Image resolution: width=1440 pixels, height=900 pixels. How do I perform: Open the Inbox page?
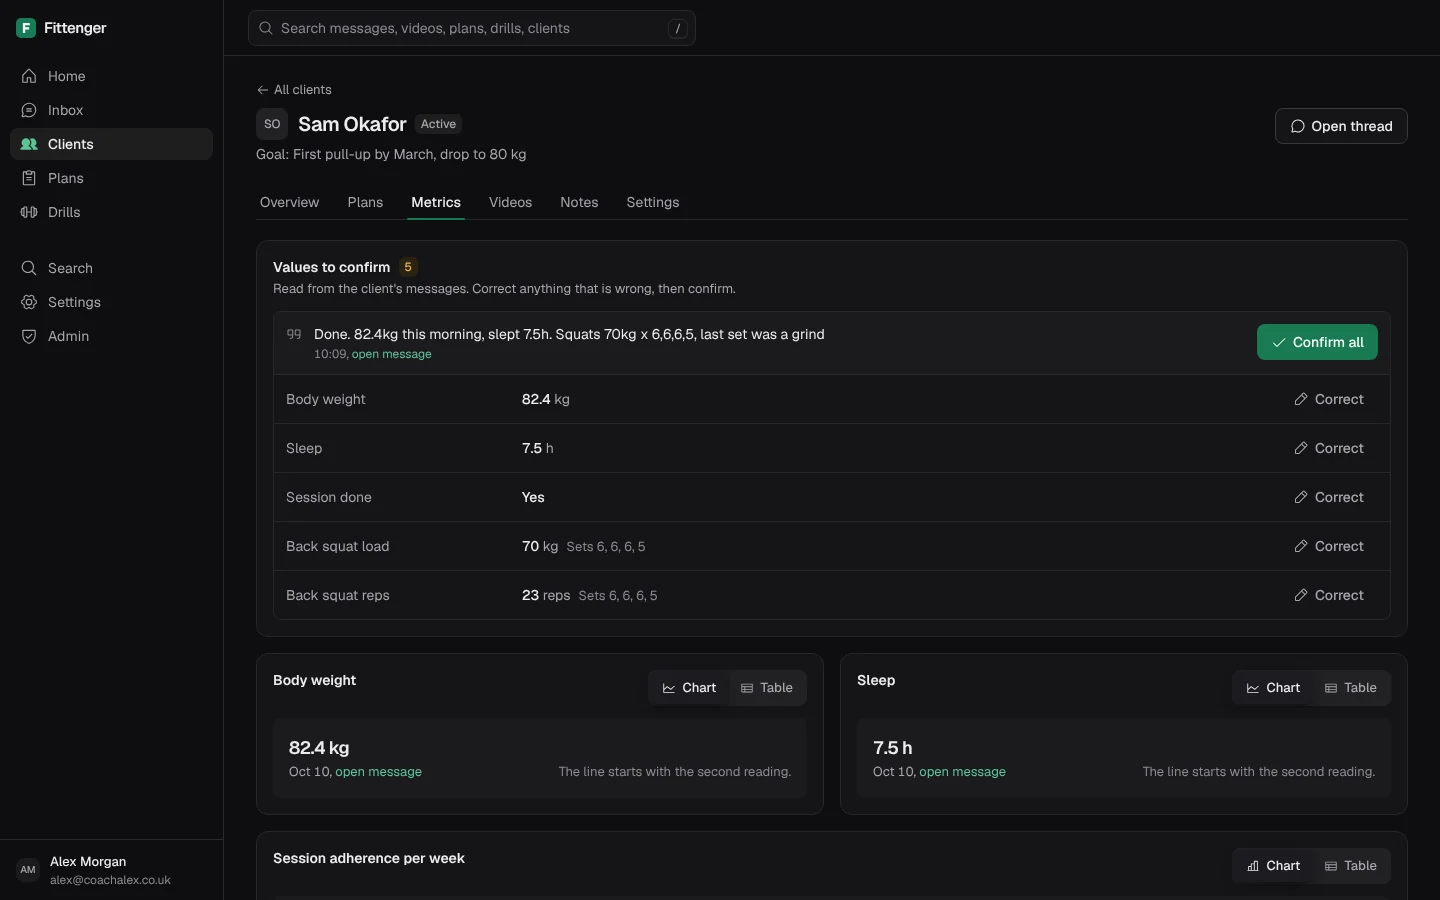click(111, 110)
